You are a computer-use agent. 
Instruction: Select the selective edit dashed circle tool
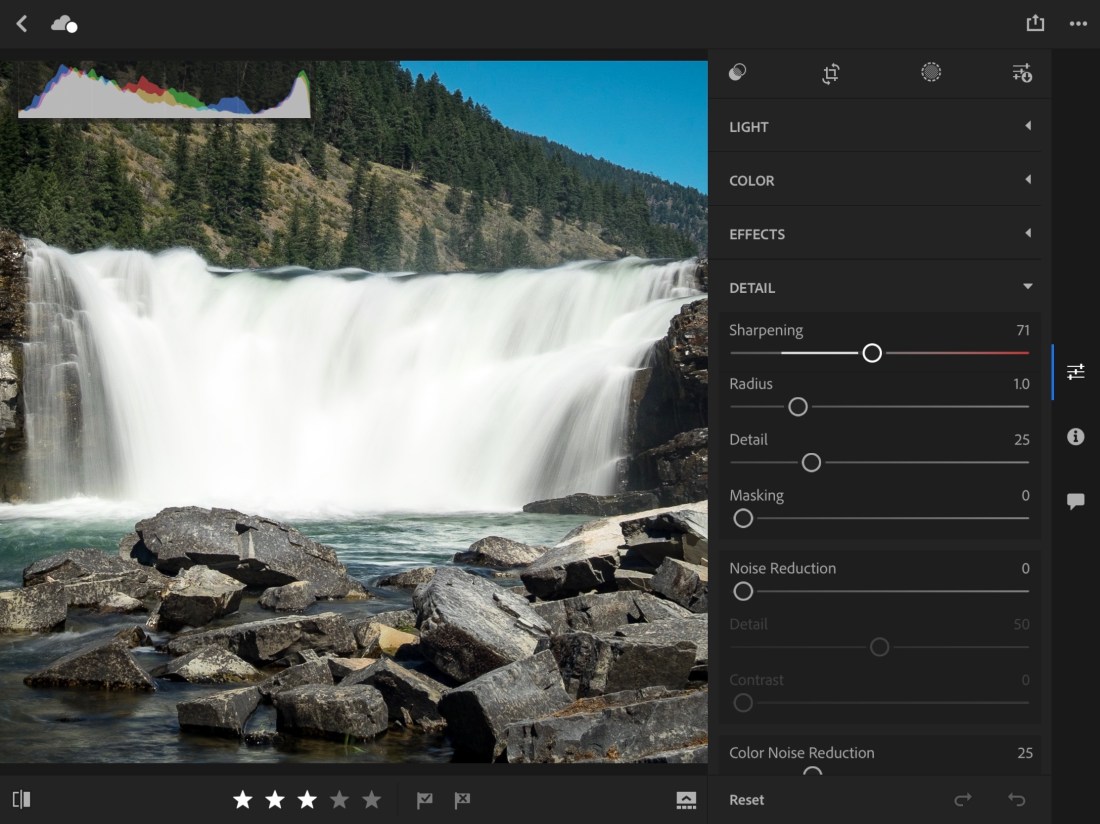(x=931, y=72)
